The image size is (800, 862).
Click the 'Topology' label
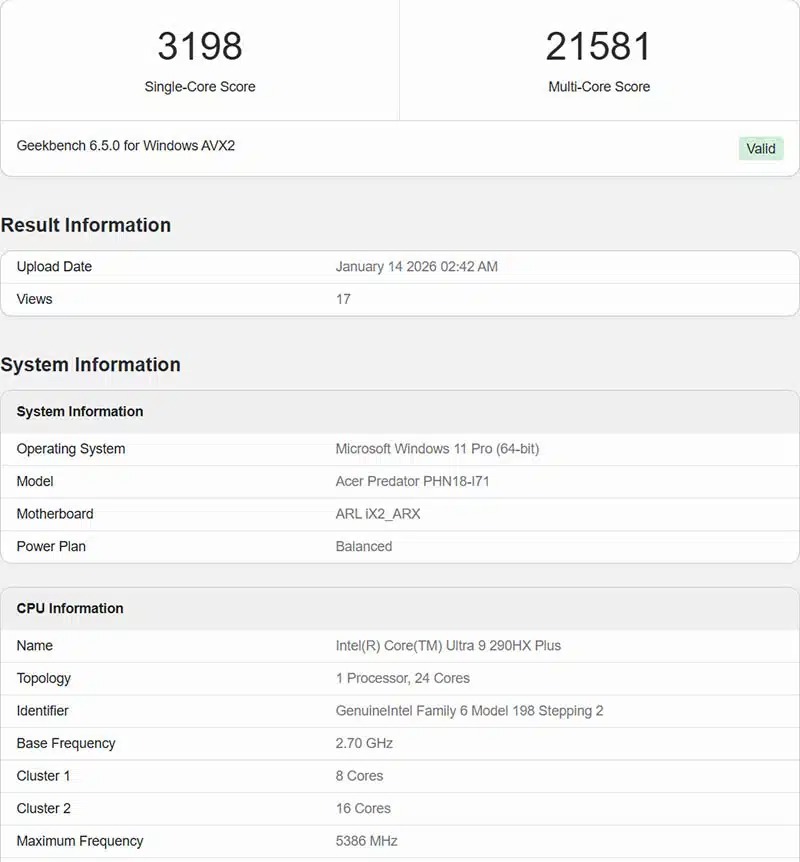43,678
